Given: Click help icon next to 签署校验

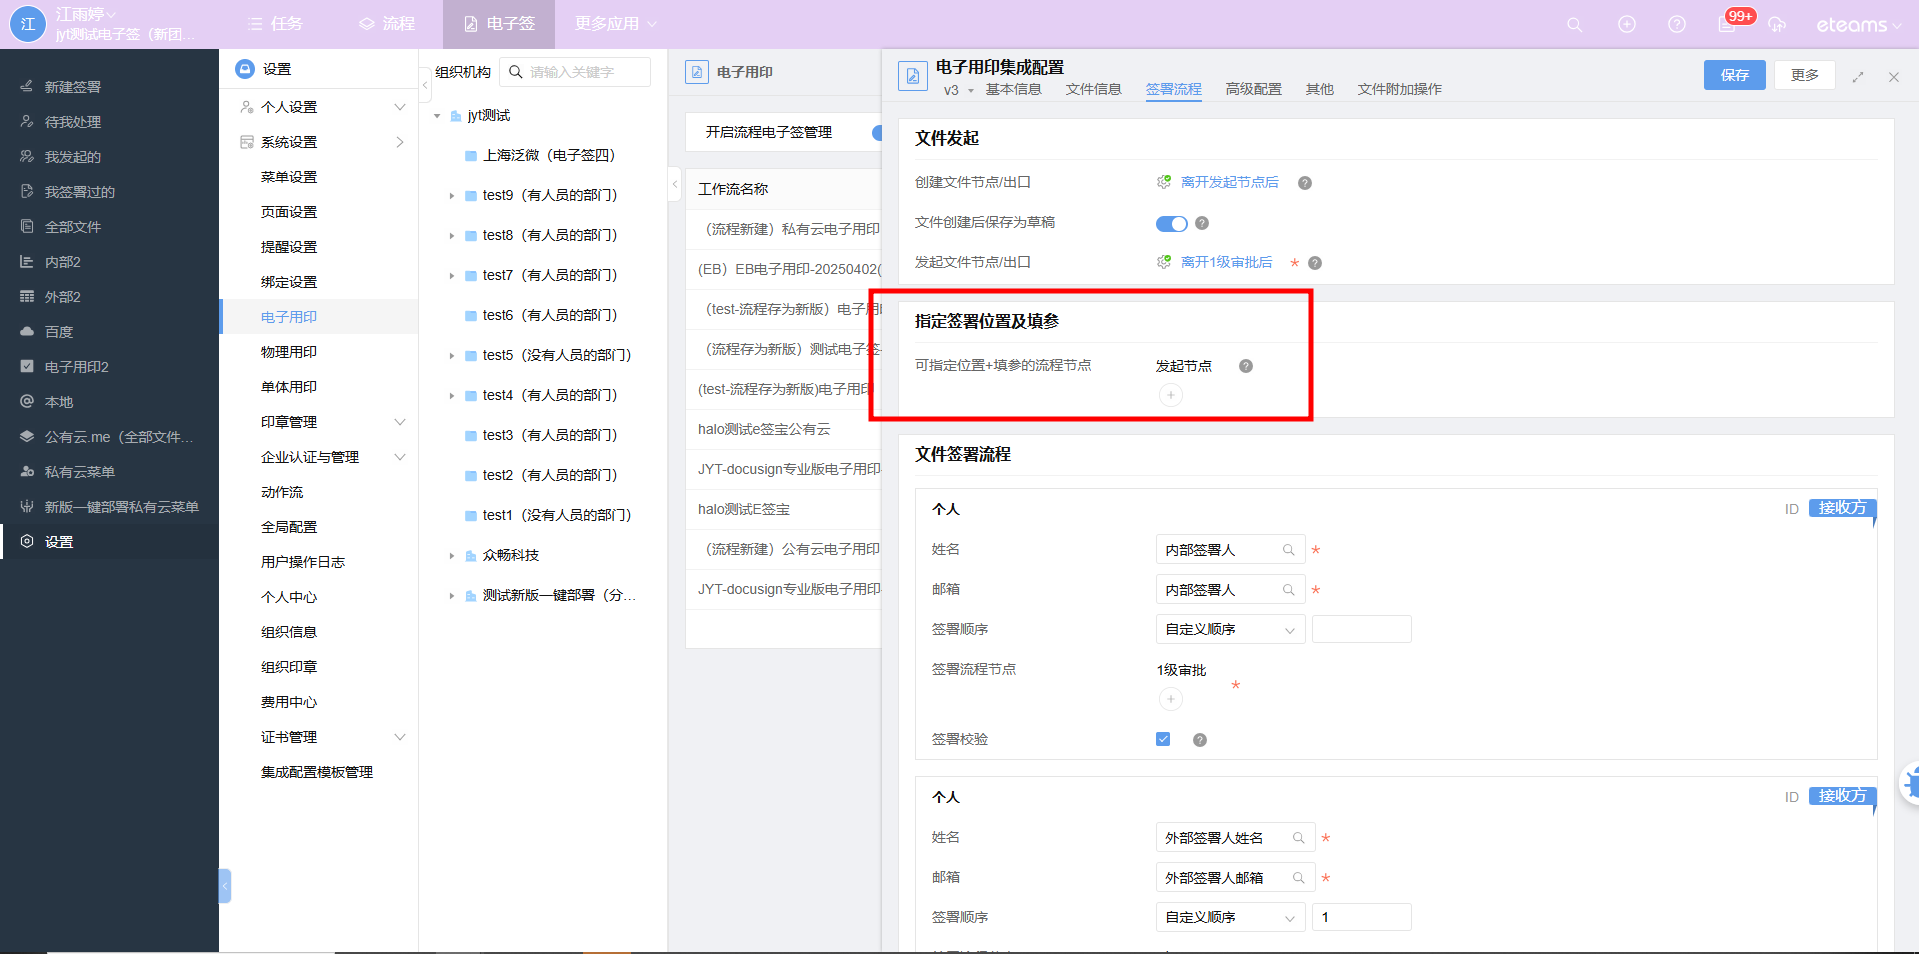Looking at the screenshot, I should [1200, 740].
